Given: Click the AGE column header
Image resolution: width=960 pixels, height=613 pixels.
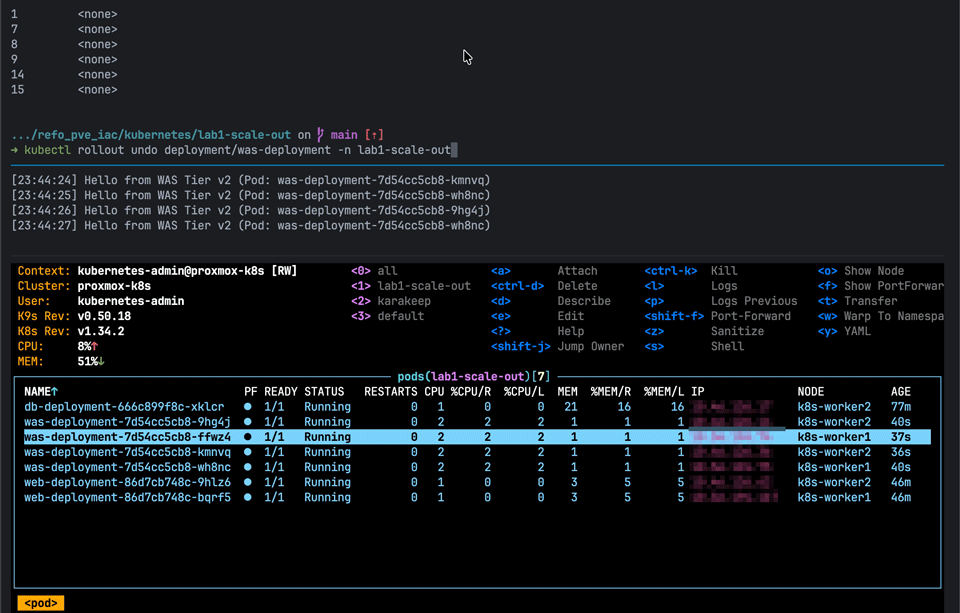Looking at the screenshot, I should 901,392.
